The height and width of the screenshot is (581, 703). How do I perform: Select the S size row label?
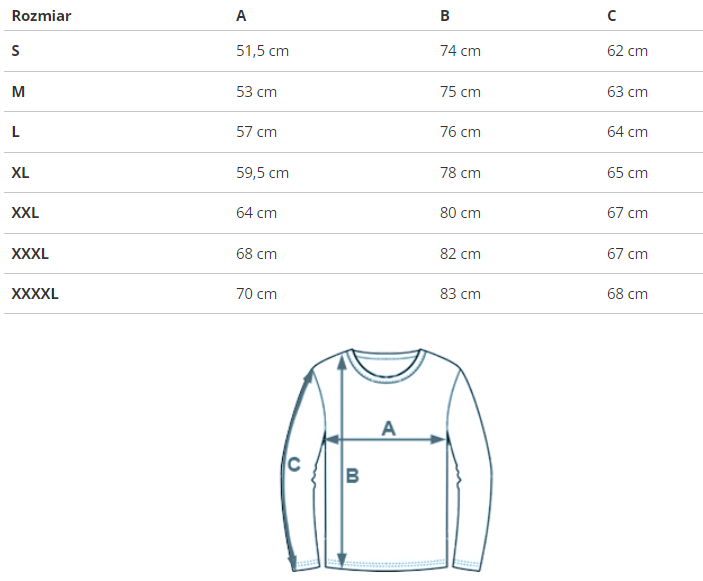tap(16, 51)
